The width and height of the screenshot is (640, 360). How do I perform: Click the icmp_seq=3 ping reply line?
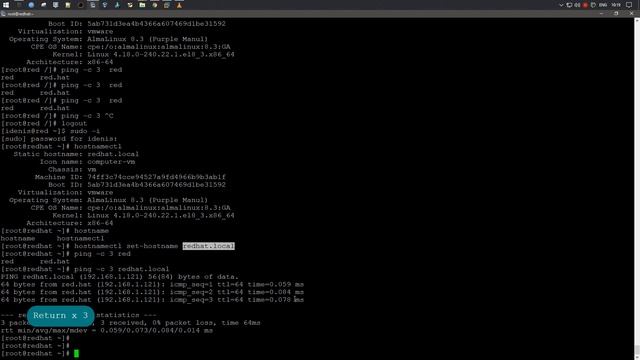pyautogui.click(x=152, y=300)
